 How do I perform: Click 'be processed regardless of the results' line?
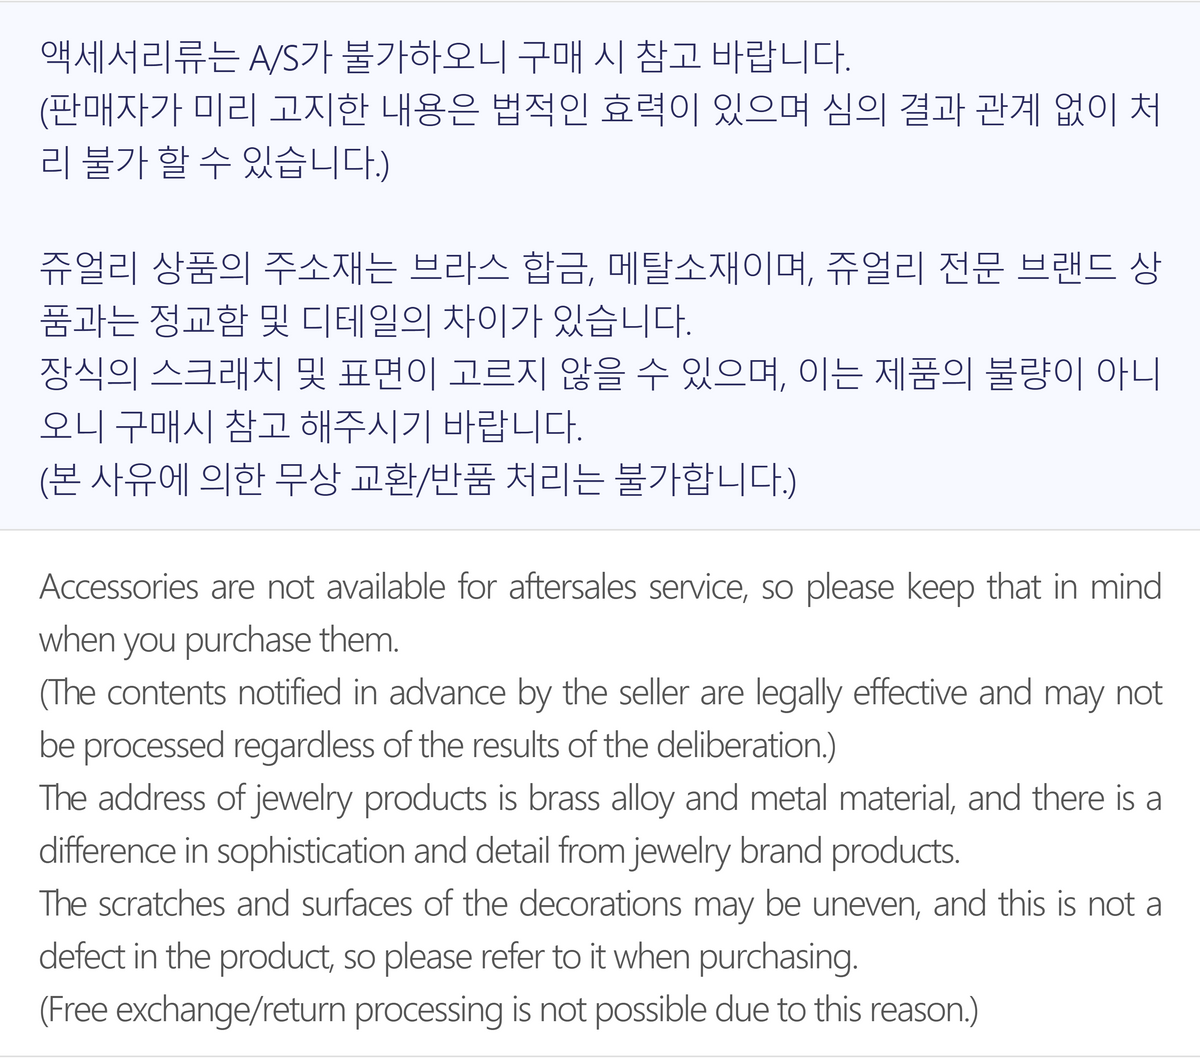(437, 745)
